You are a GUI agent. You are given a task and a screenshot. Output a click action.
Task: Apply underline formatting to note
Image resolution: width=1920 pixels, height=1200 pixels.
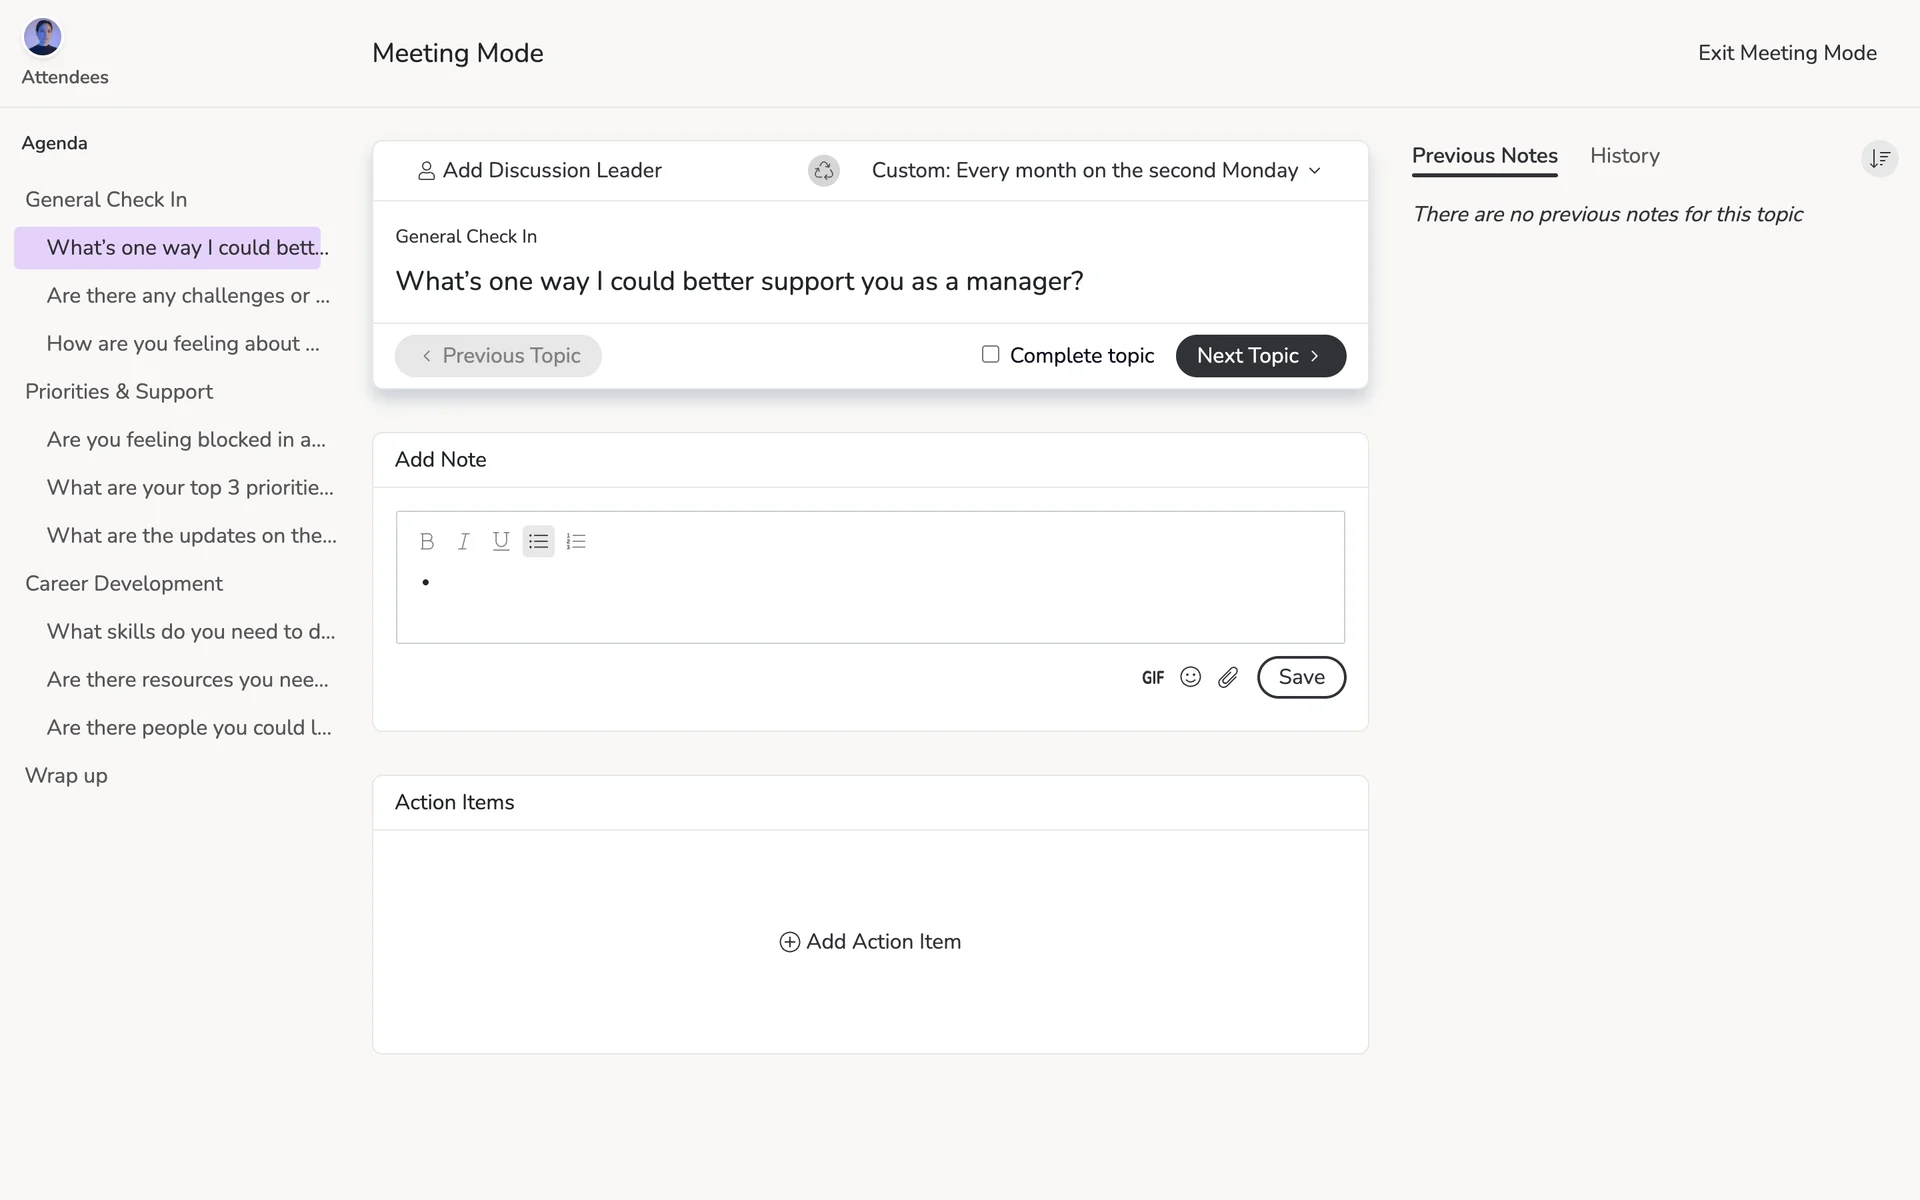point(501,541)
